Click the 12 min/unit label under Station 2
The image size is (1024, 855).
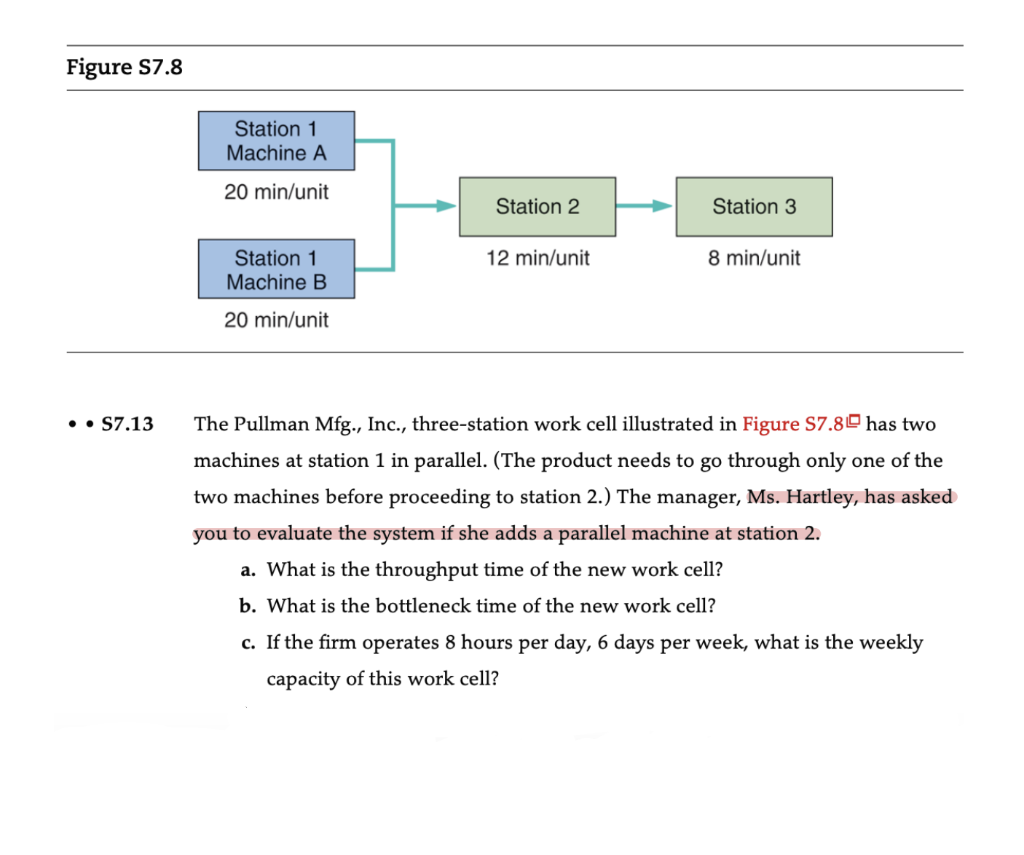(x=537, y=258)
